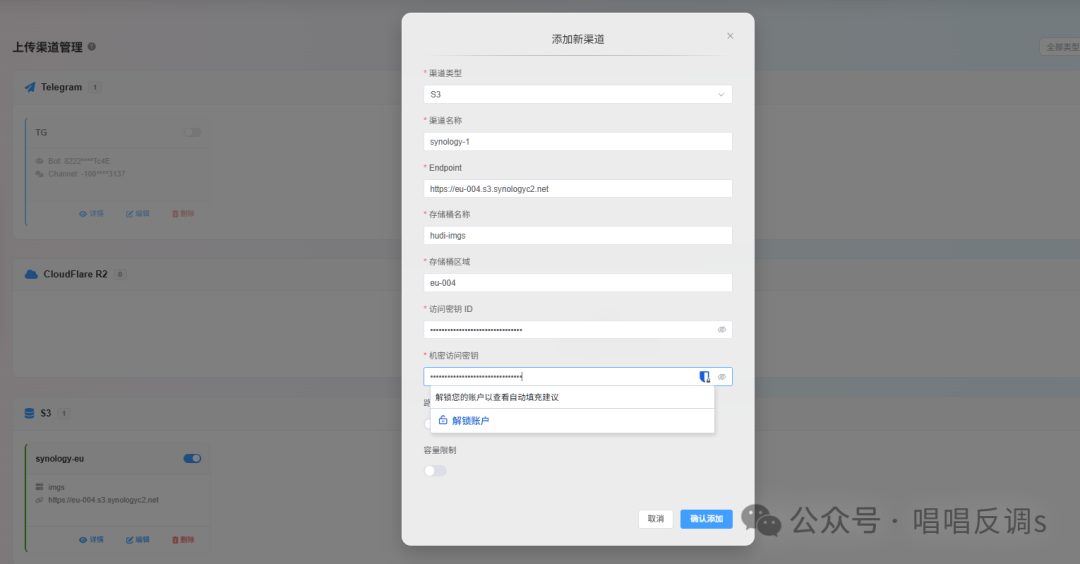Viewport: 1080px width, 564px height.
Task: Toggle the 容量限制 switch
Action: point(435,470)
